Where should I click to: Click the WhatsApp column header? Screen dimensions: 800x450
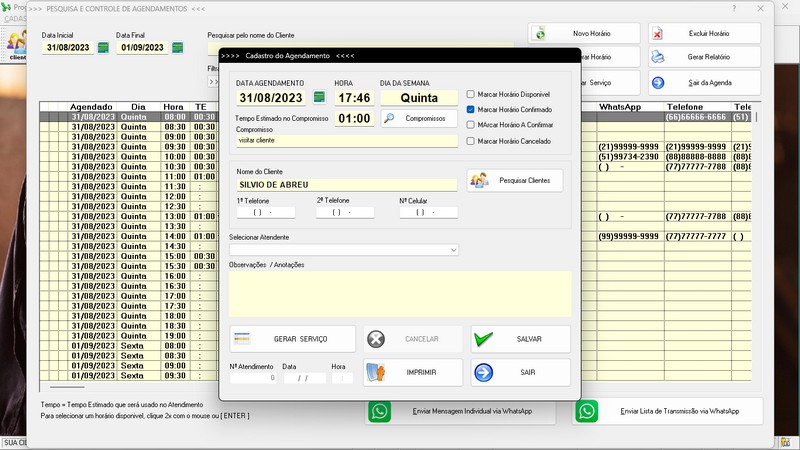pos(620,107)
